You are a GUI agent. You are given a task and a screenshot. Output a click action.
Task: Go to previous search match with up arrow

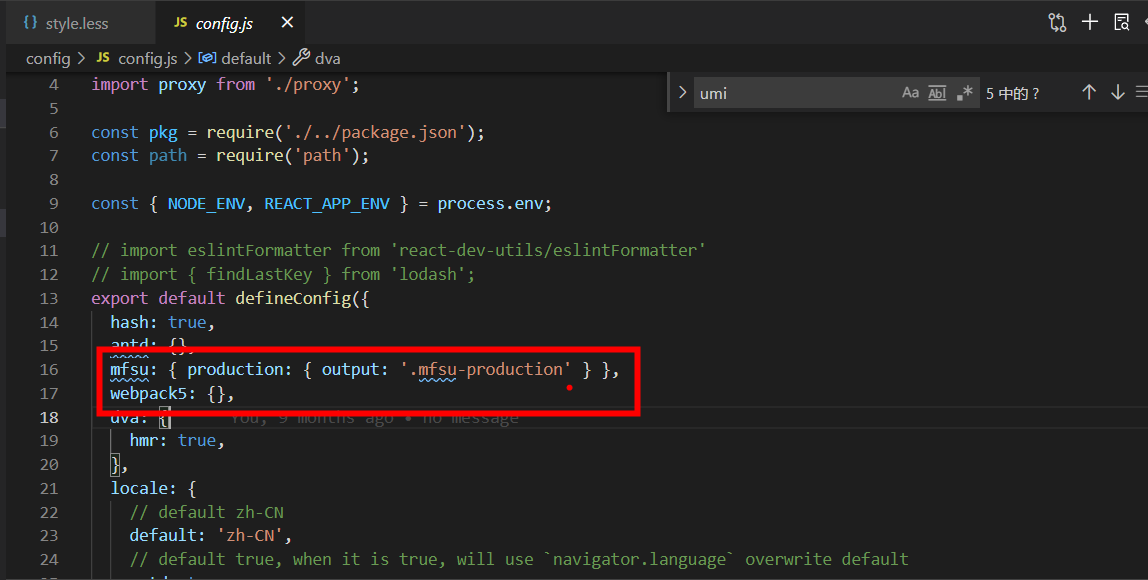(x=1089, y=92)
